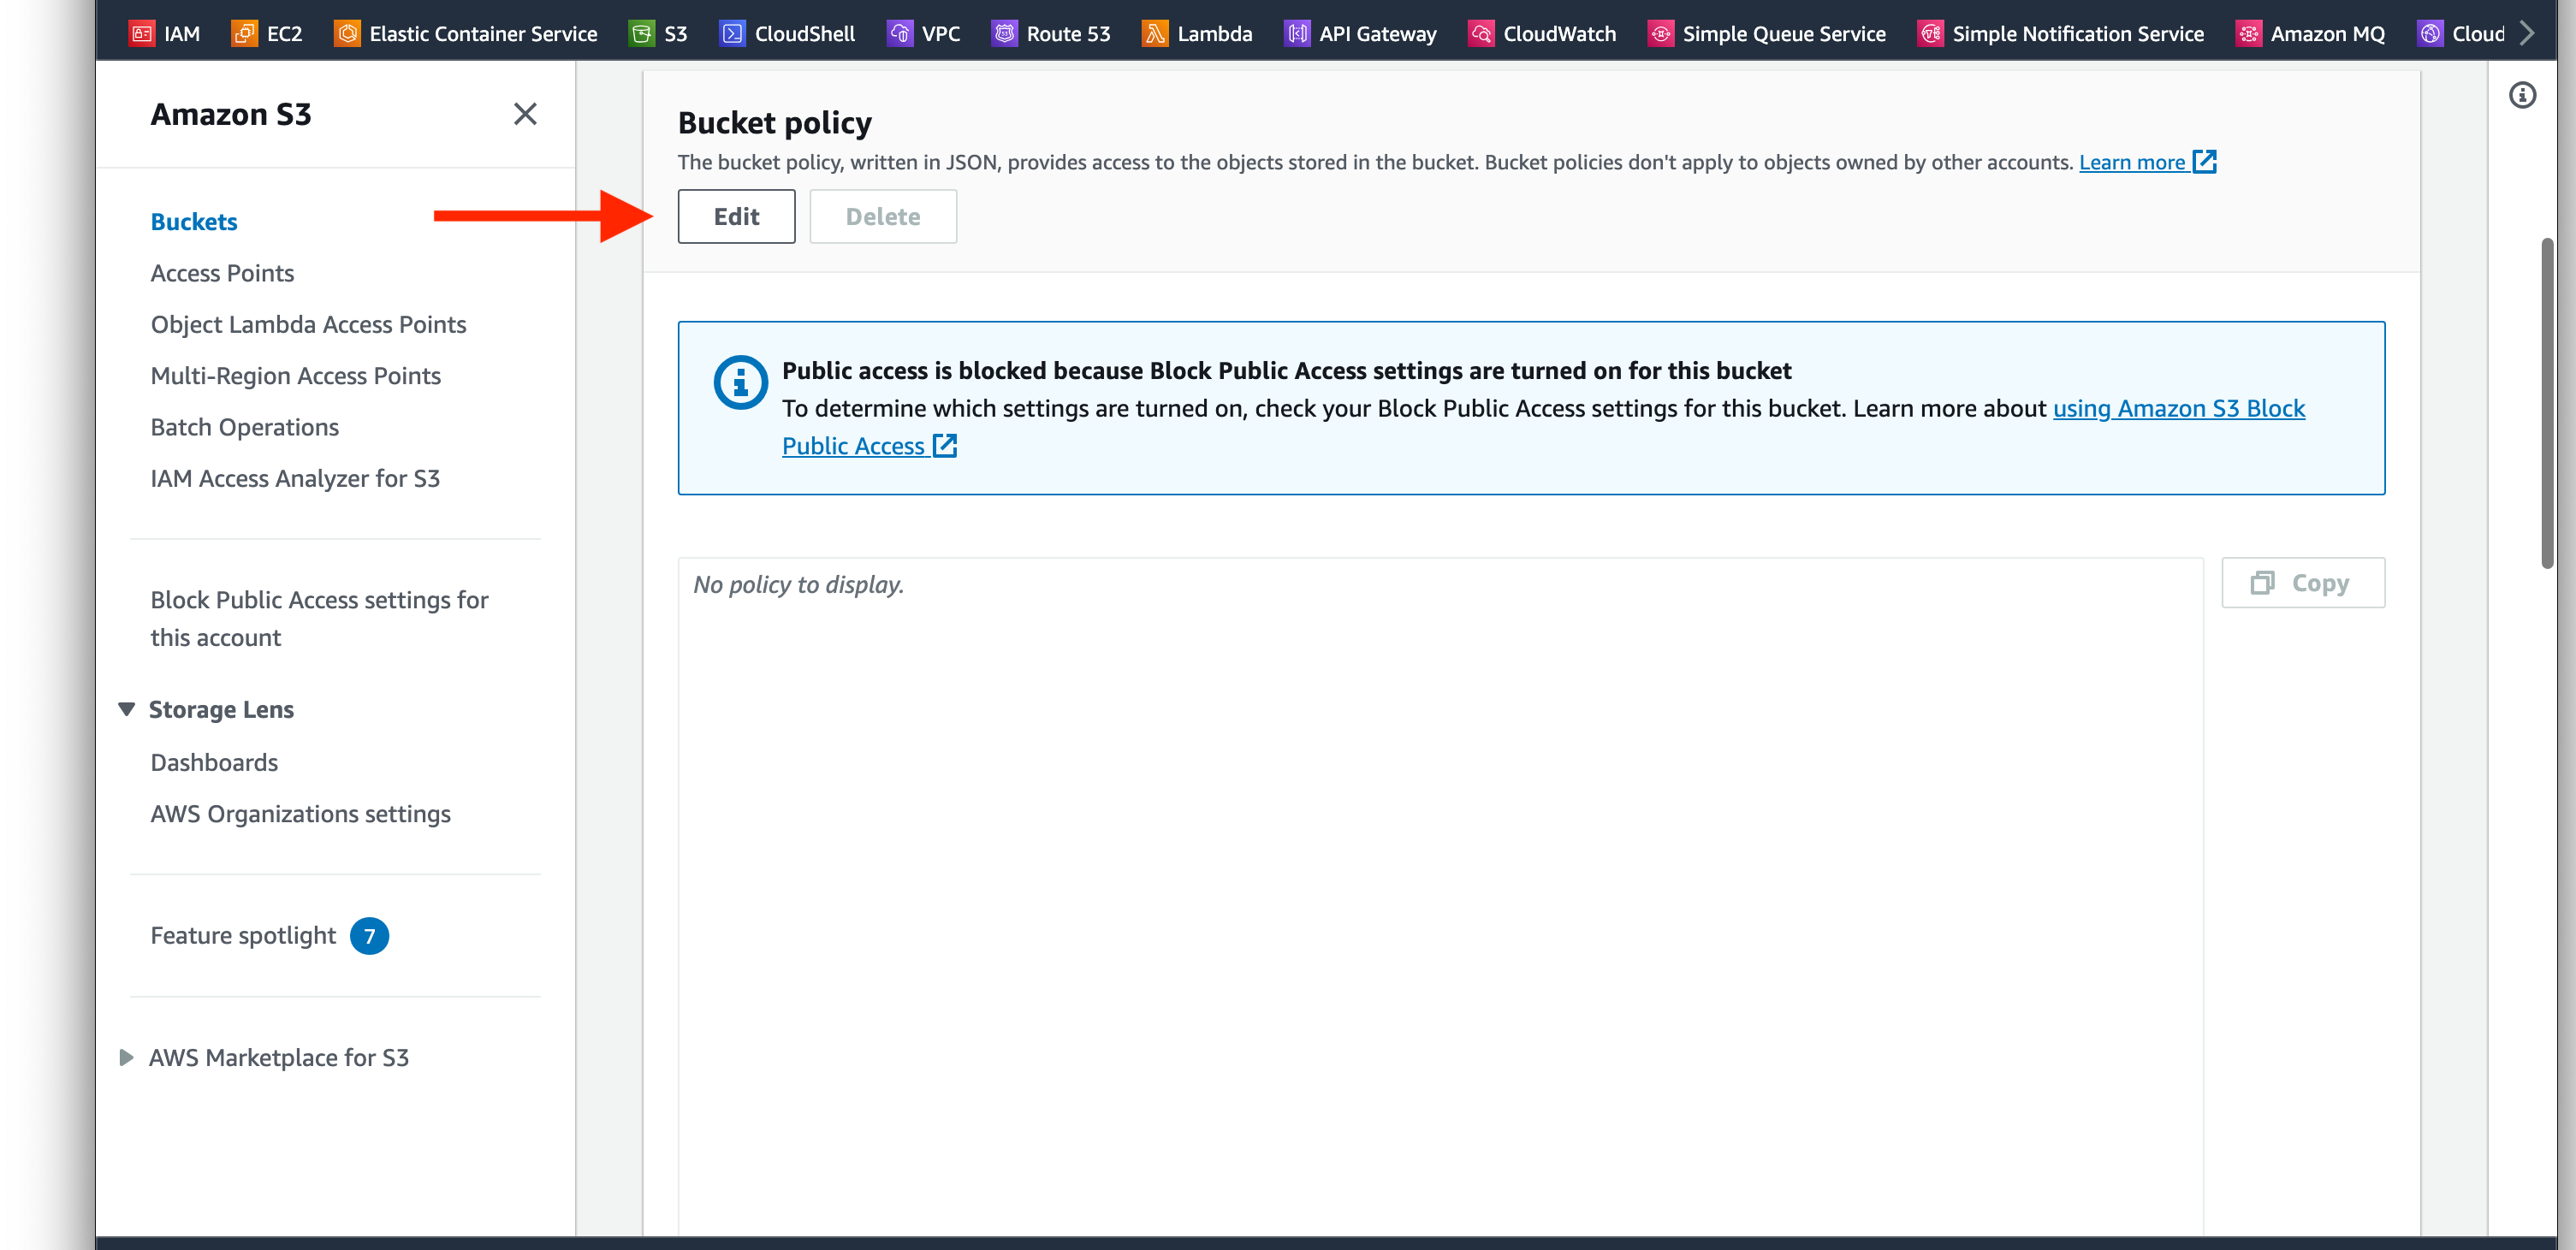Open EC2 service shortcut icon
The width and height of the screenshot is (2576, 1250).
tap(245, 33)
